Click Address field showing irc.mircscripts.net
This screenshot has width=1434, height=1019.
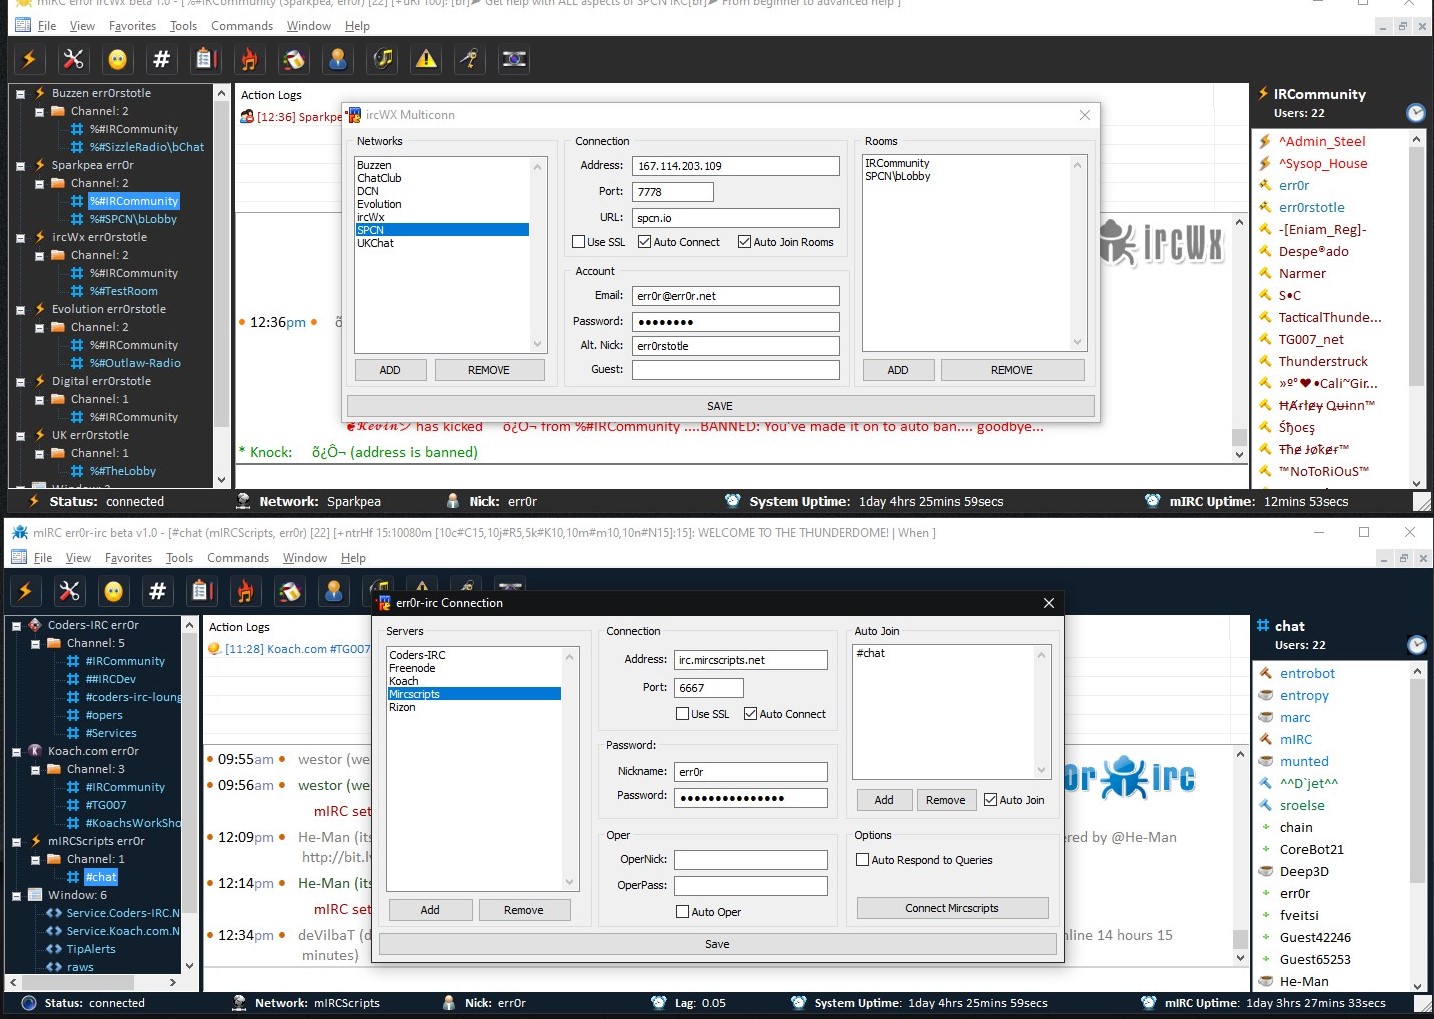tap(751, 660)
